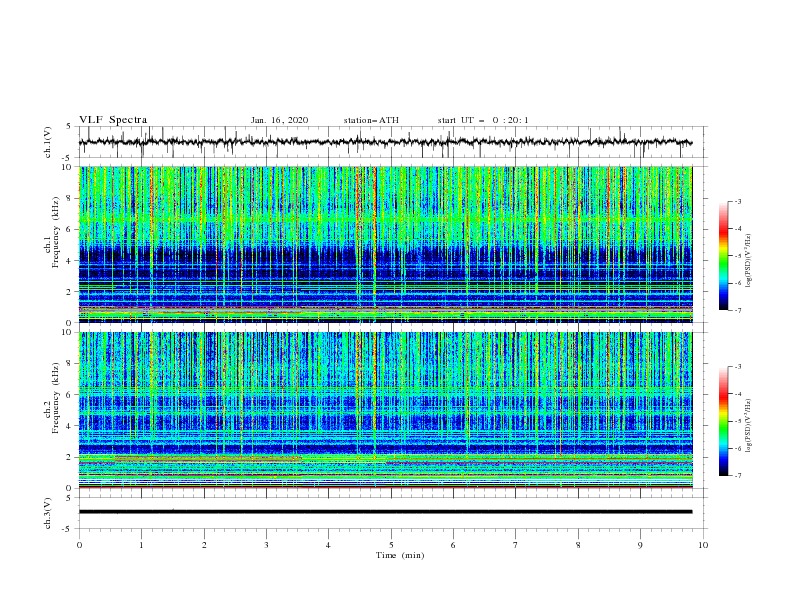
Task: Click ch.2 frequency tick label "8"
Action: 70,364
